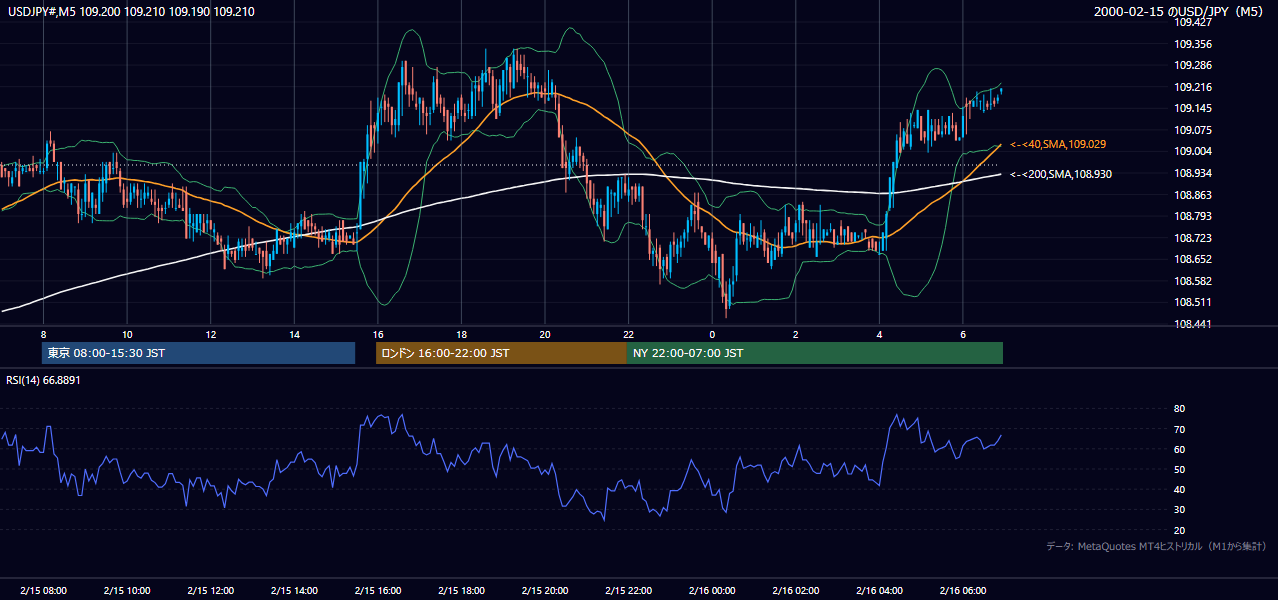Click price level 108.652 on the axis
This screenshot has height=600, width=1278.
(1193, 259)
